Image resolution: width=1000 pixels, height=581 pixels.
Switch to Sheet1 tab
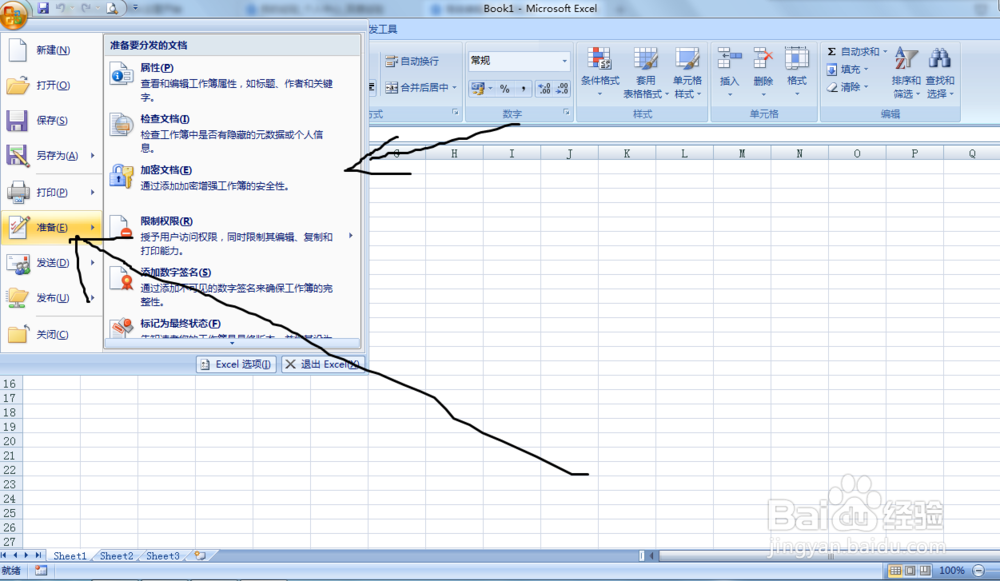pyautogui.click(x=70, y=556)
